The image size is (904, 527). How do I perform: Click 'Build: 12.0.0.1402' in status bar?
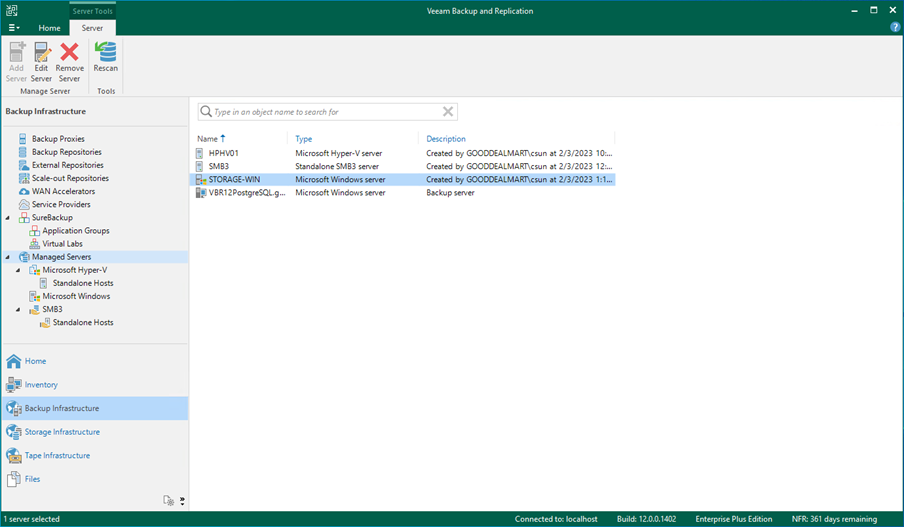[x=646, y=520]
